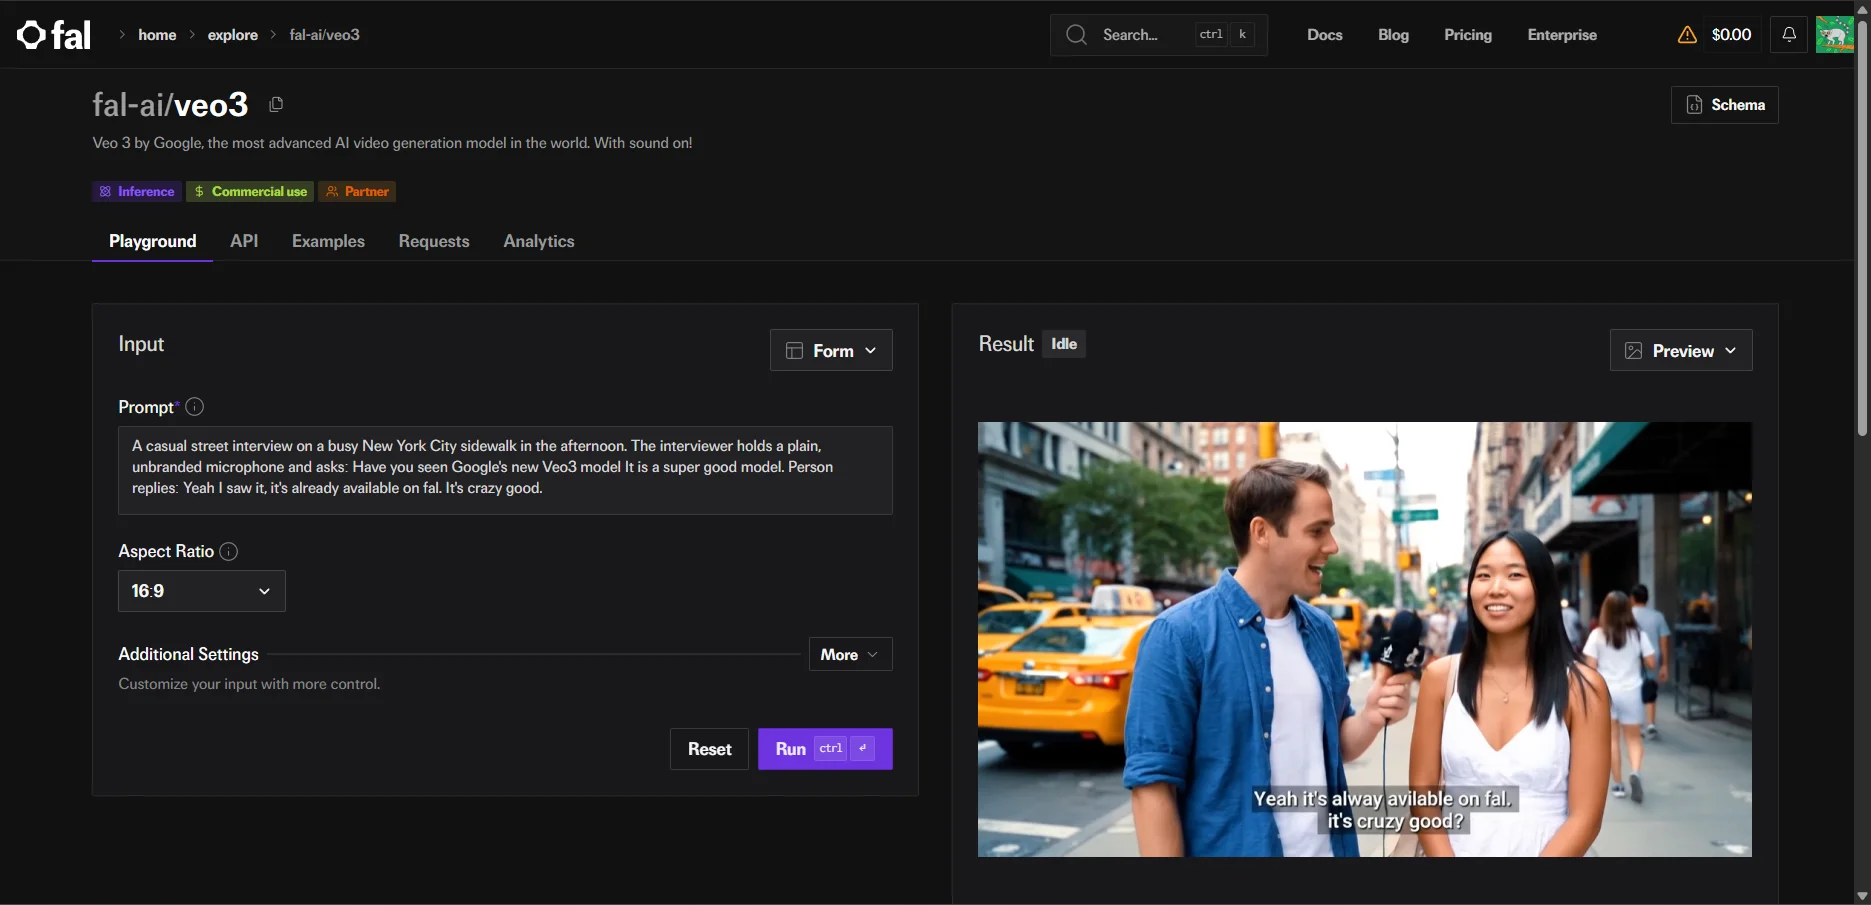Go to the Analytics tab

coord(538,241)
